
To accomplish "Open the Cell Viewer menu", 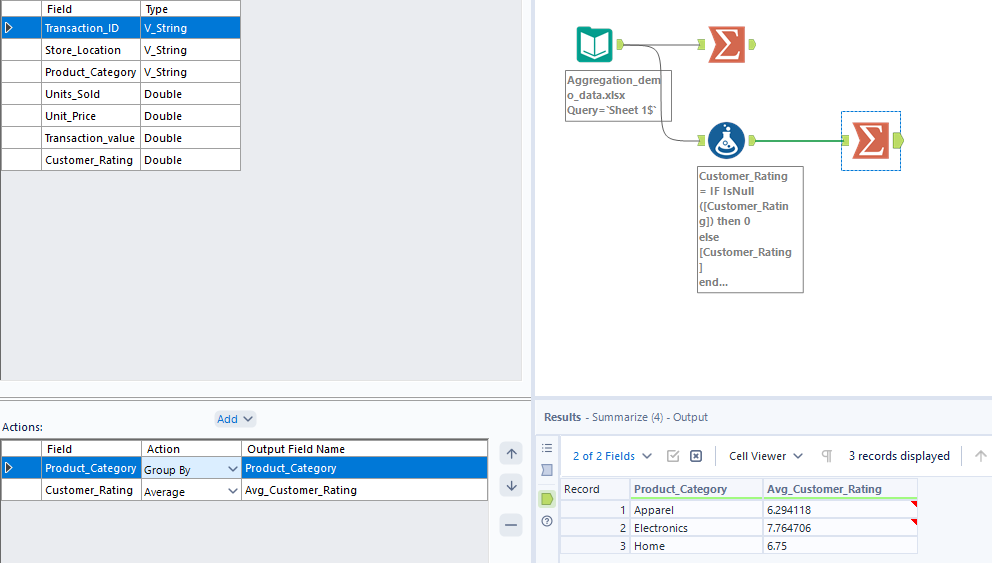I will point(766,456).
